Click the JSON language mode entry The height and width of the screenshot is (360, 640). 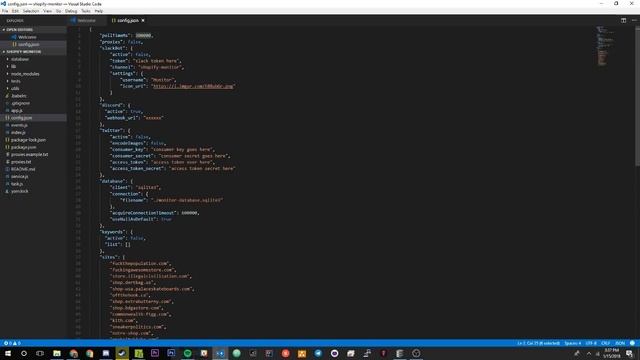pyautogui.click(x=620, y=343)
